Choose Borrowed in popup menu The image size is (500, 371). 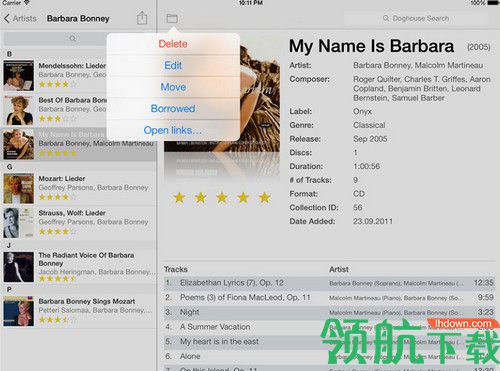click(x=173, y=108)
